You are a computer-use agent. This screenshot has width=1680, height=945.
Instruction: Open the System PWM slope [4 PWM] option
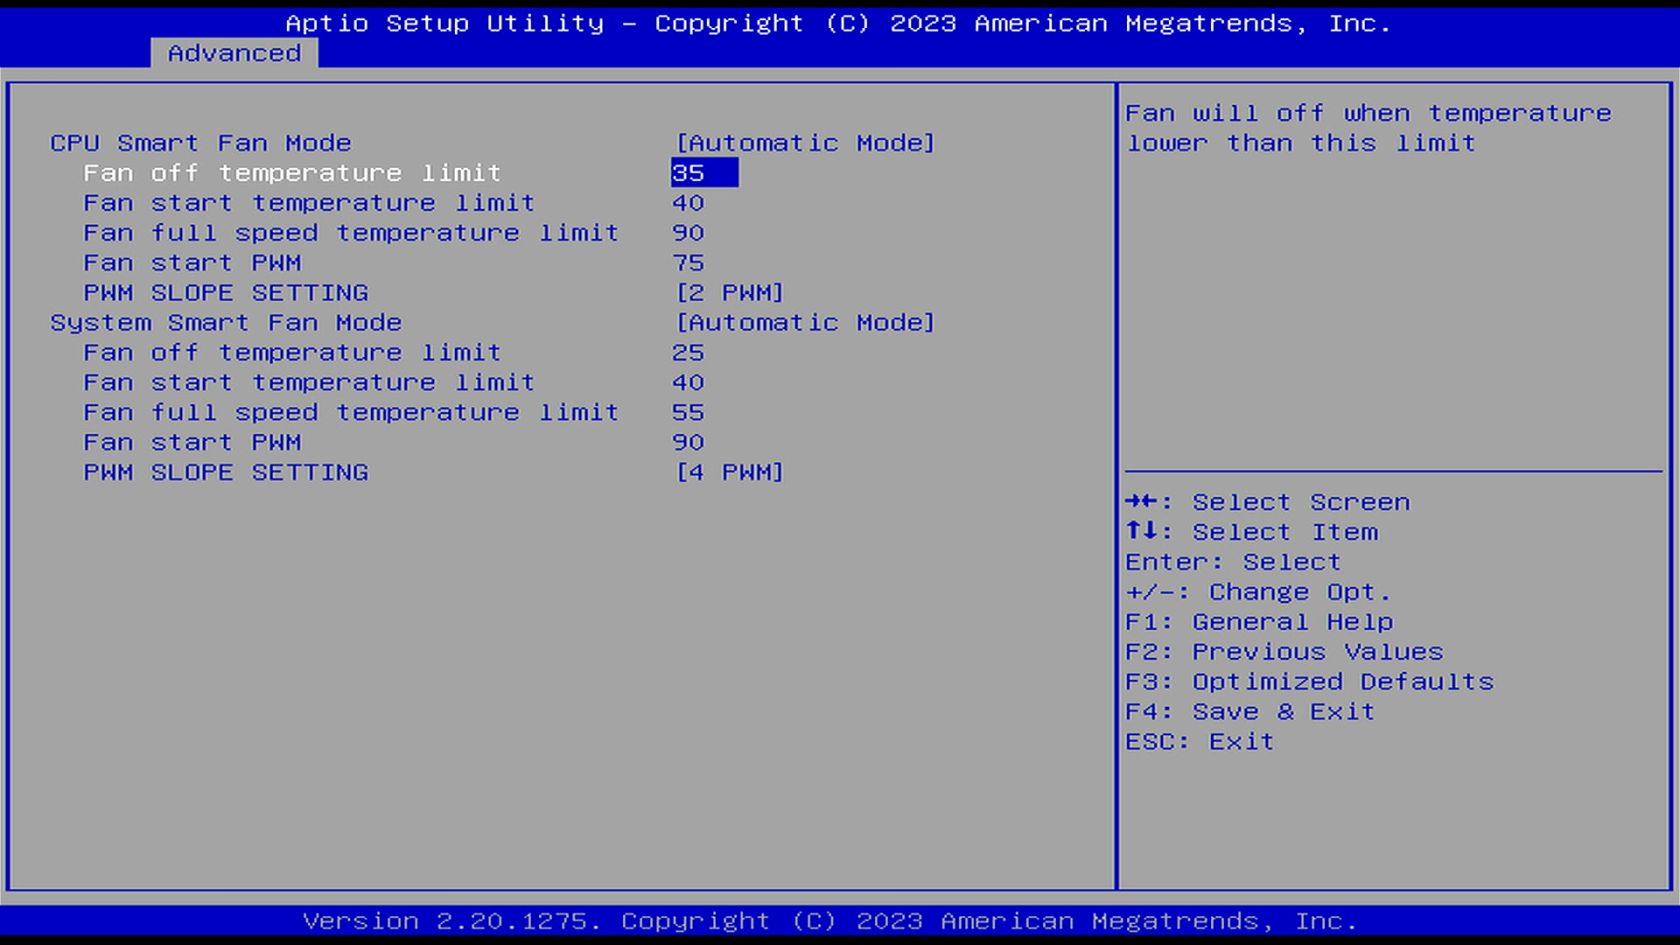pos(730,472)
